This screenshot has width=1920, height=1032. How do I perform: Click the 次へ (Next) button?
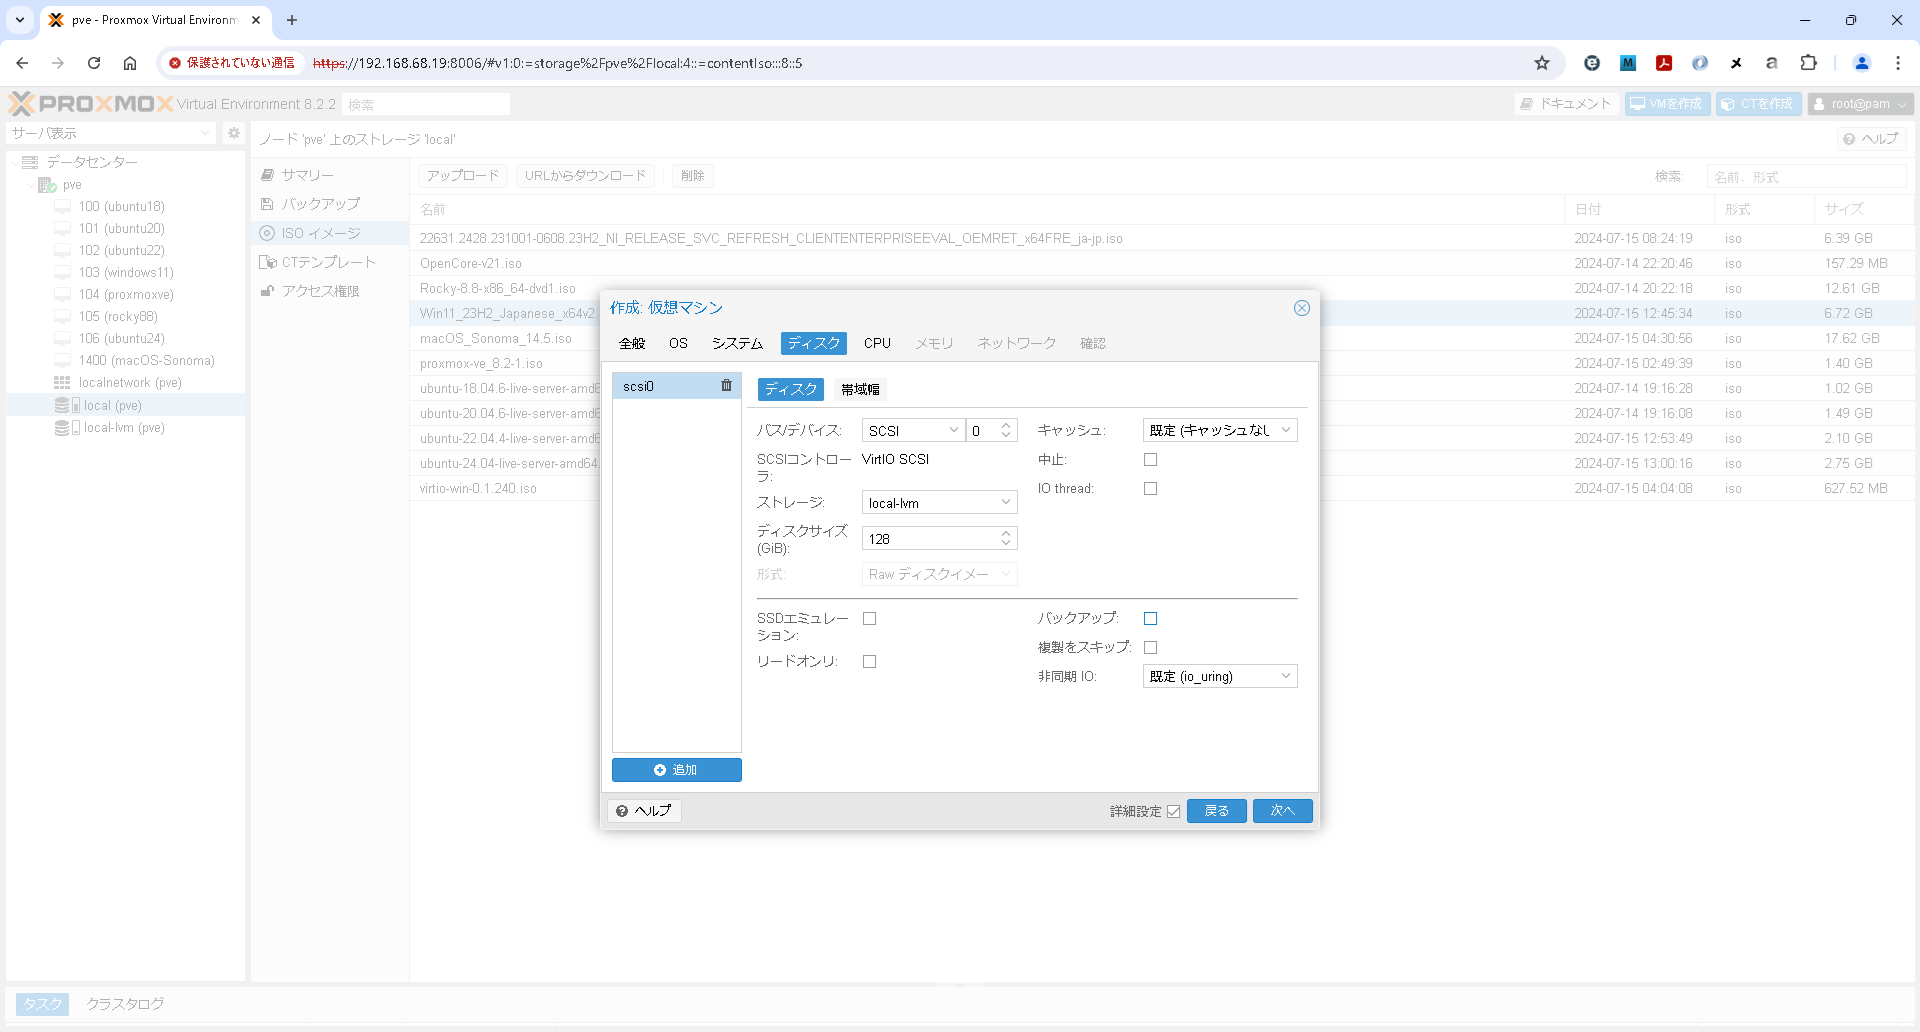(1282, 811)
